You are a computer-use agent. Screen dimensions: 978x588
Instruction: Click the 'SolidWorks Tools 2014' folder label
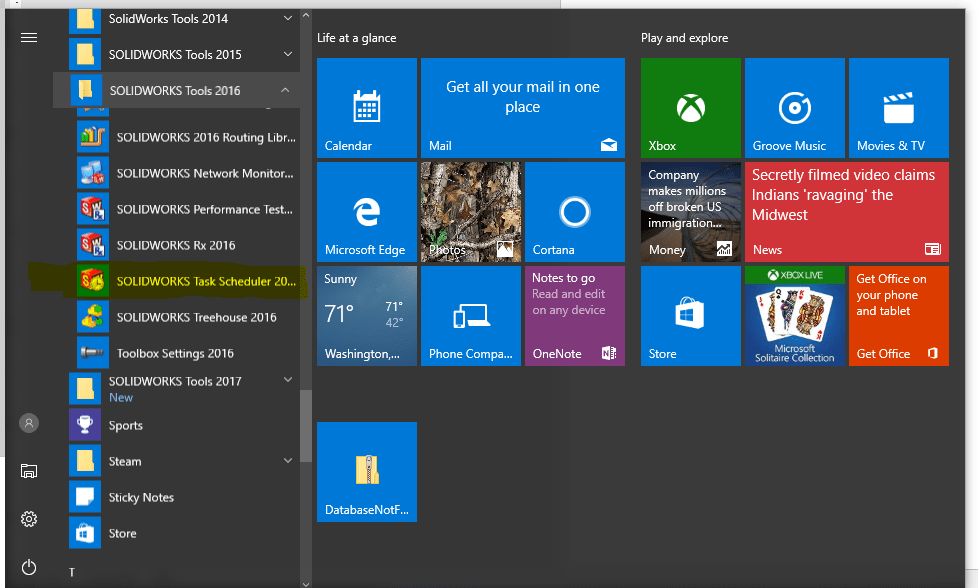coord(168,19)
